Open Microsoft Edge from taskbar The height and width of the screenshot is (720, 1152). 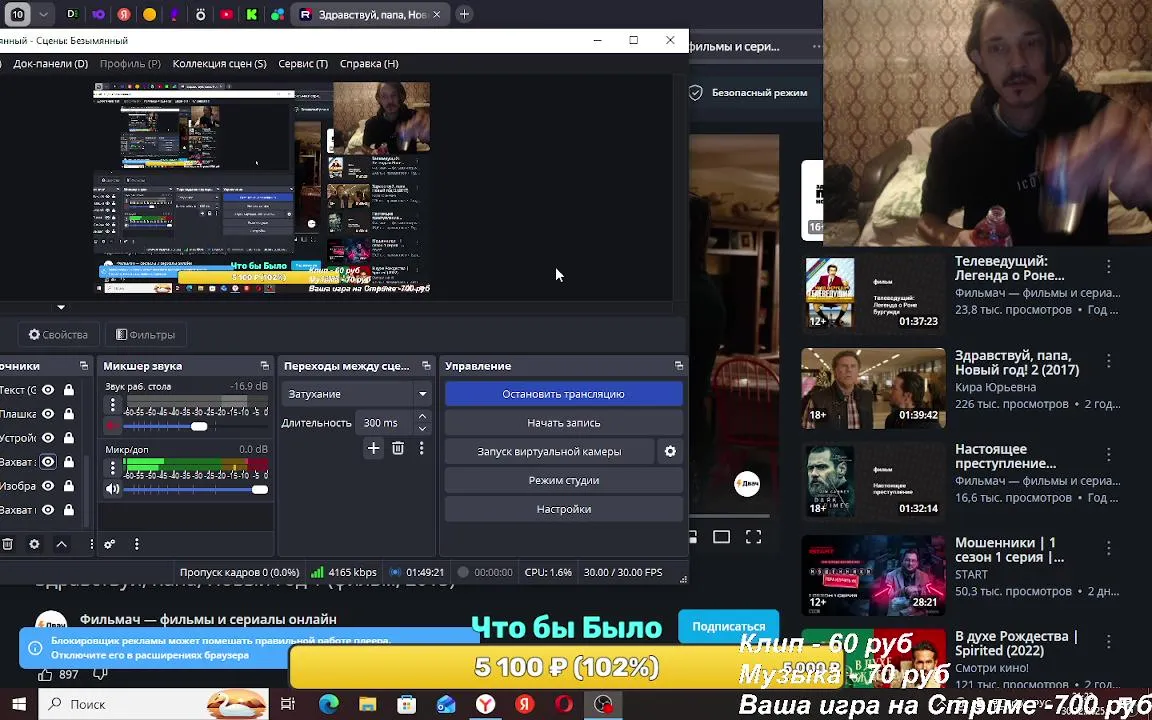[x=328, y=705]
